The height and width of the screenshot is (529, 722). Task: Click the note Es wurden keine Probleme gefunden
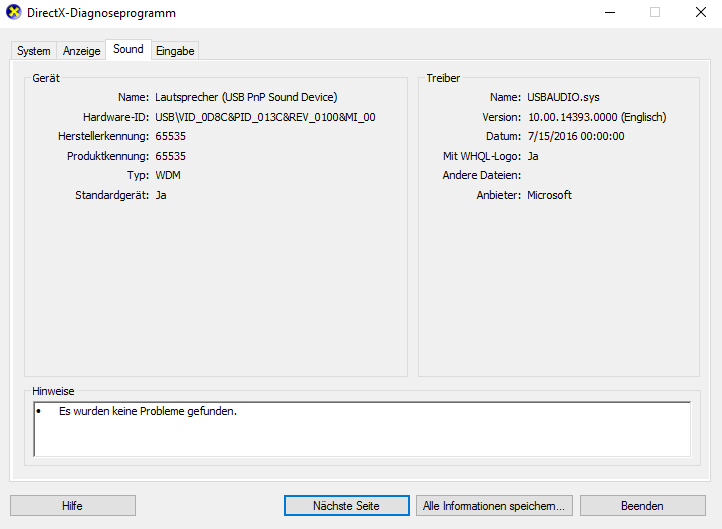pyautogui.click(x=148, y=411)
